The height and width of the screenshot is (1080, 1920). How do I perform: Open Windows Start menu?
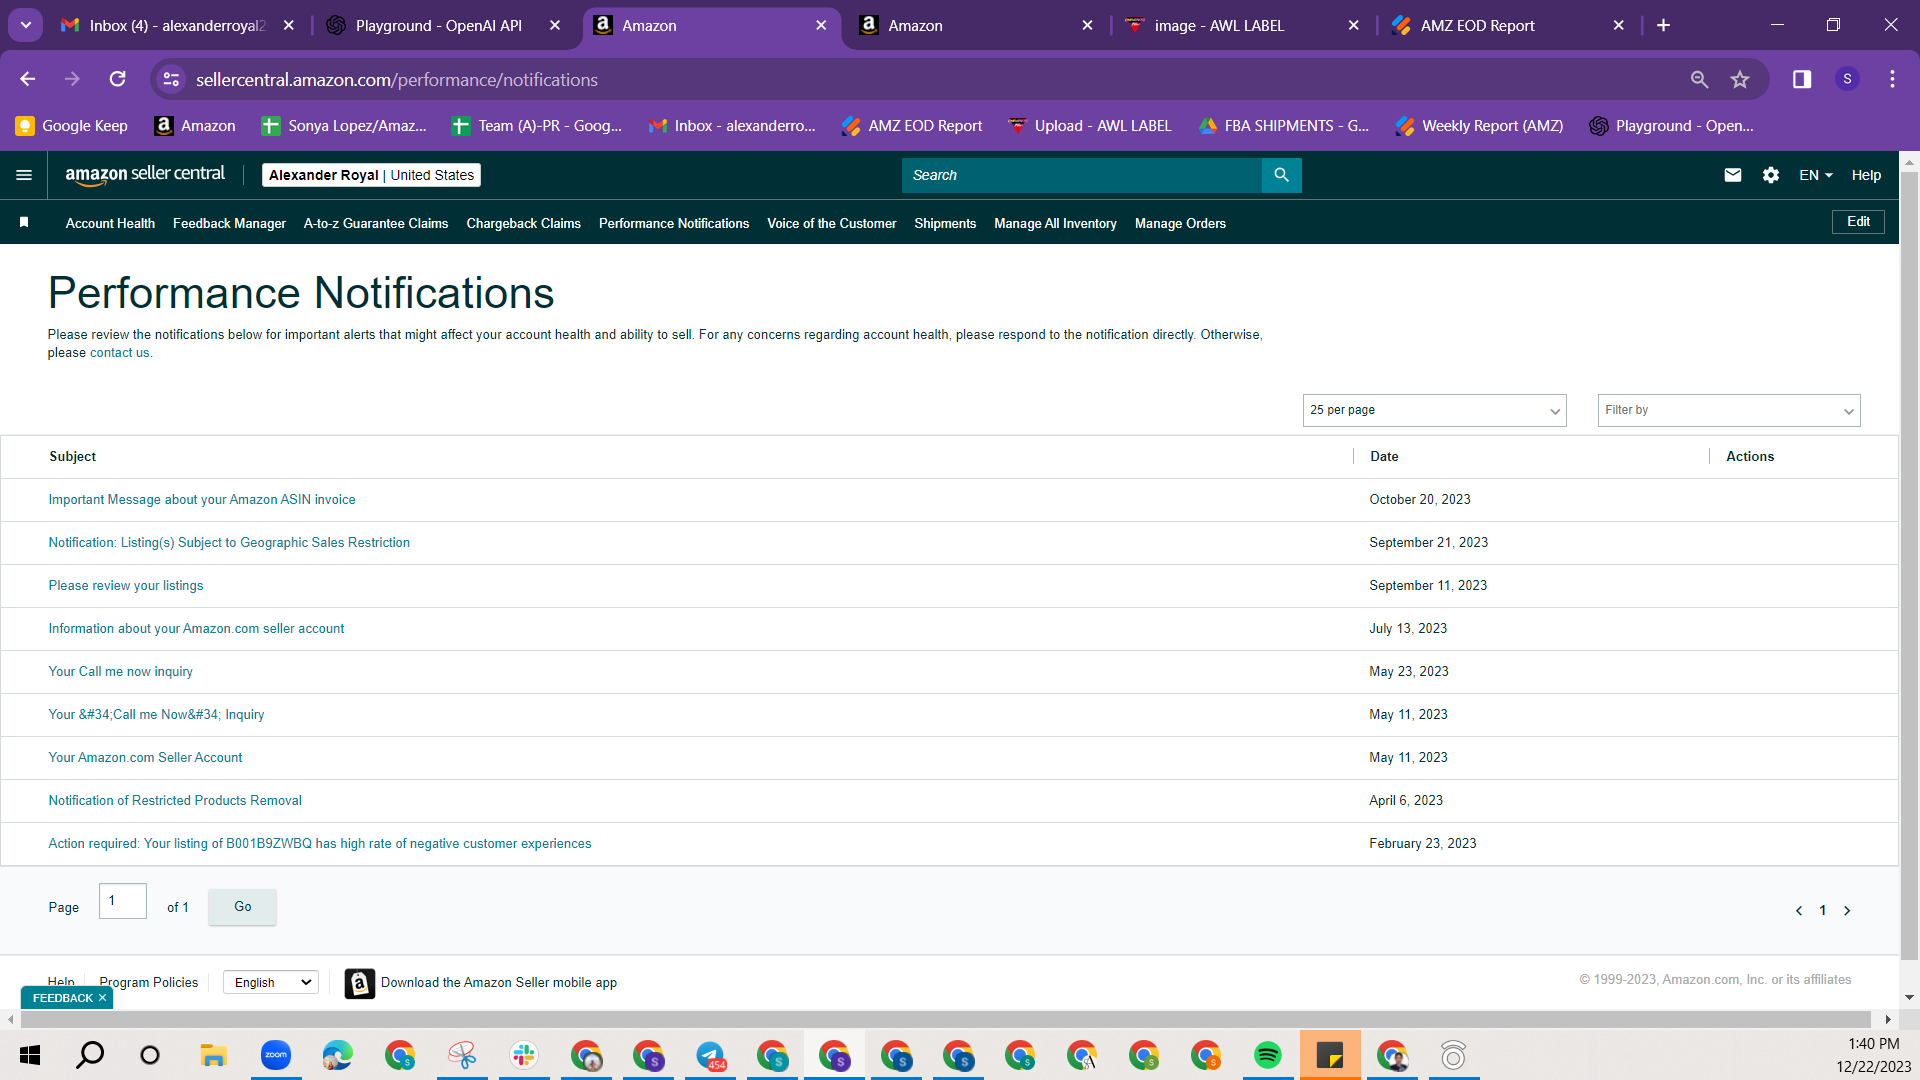tap(30, 1055)
